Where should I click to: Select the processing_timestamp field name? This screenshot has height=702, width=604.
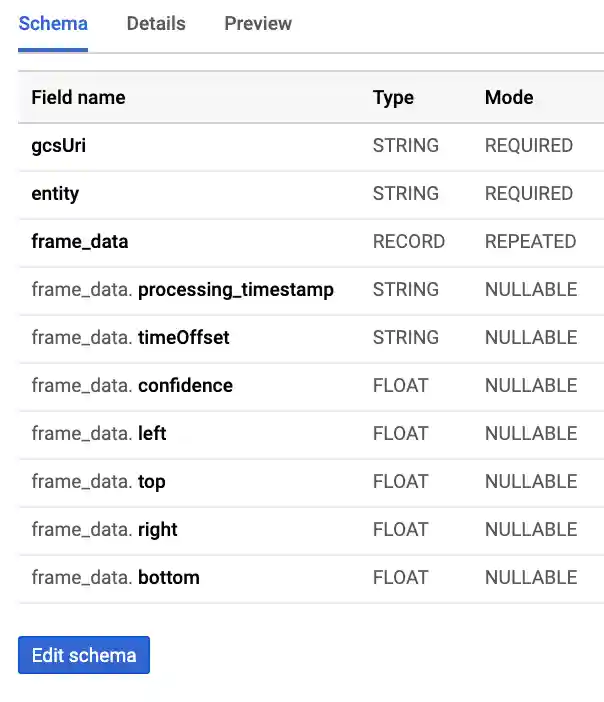click(x=236, y=290)
